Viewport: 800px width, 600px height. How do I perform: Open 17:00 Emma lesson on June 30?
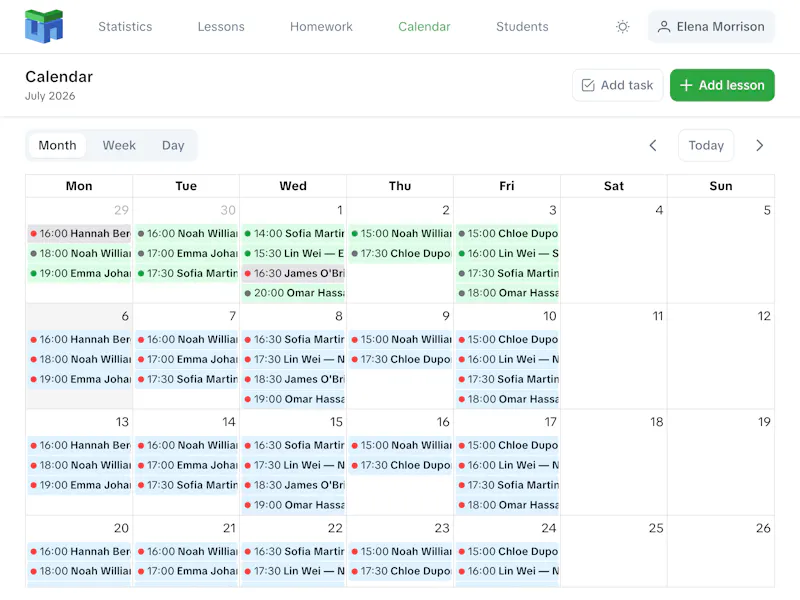(187, 254)
